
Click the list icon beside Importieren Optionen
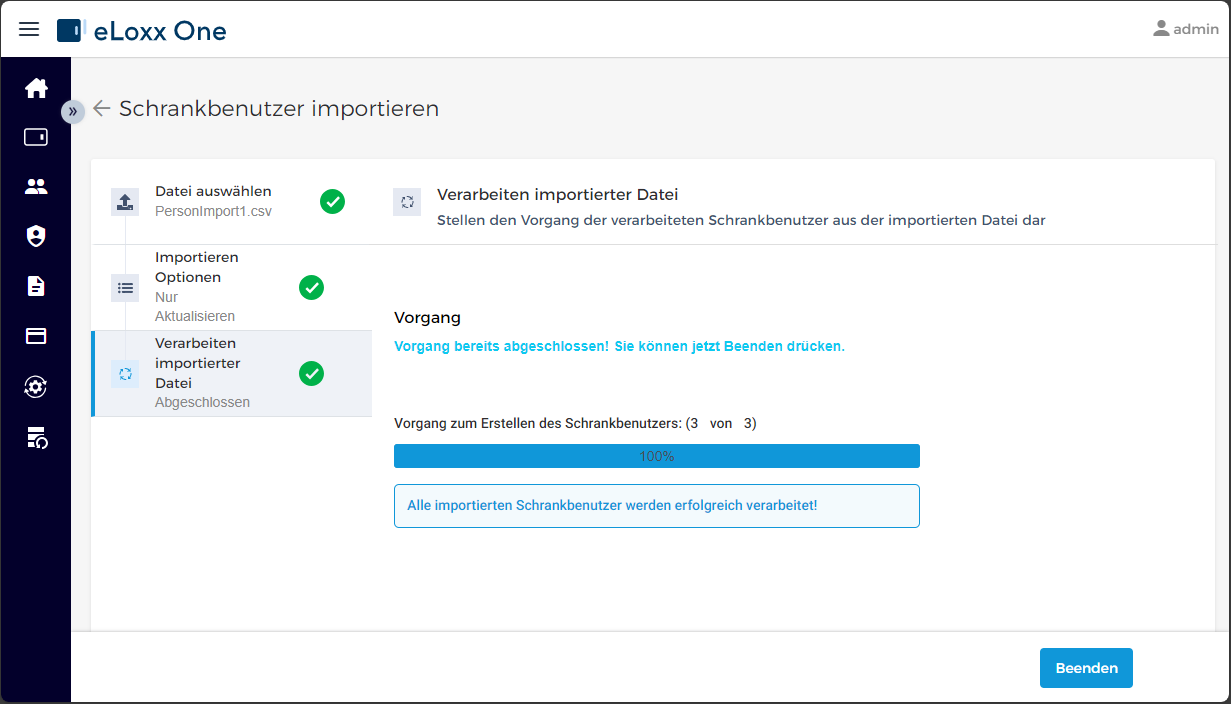(125, 288)
